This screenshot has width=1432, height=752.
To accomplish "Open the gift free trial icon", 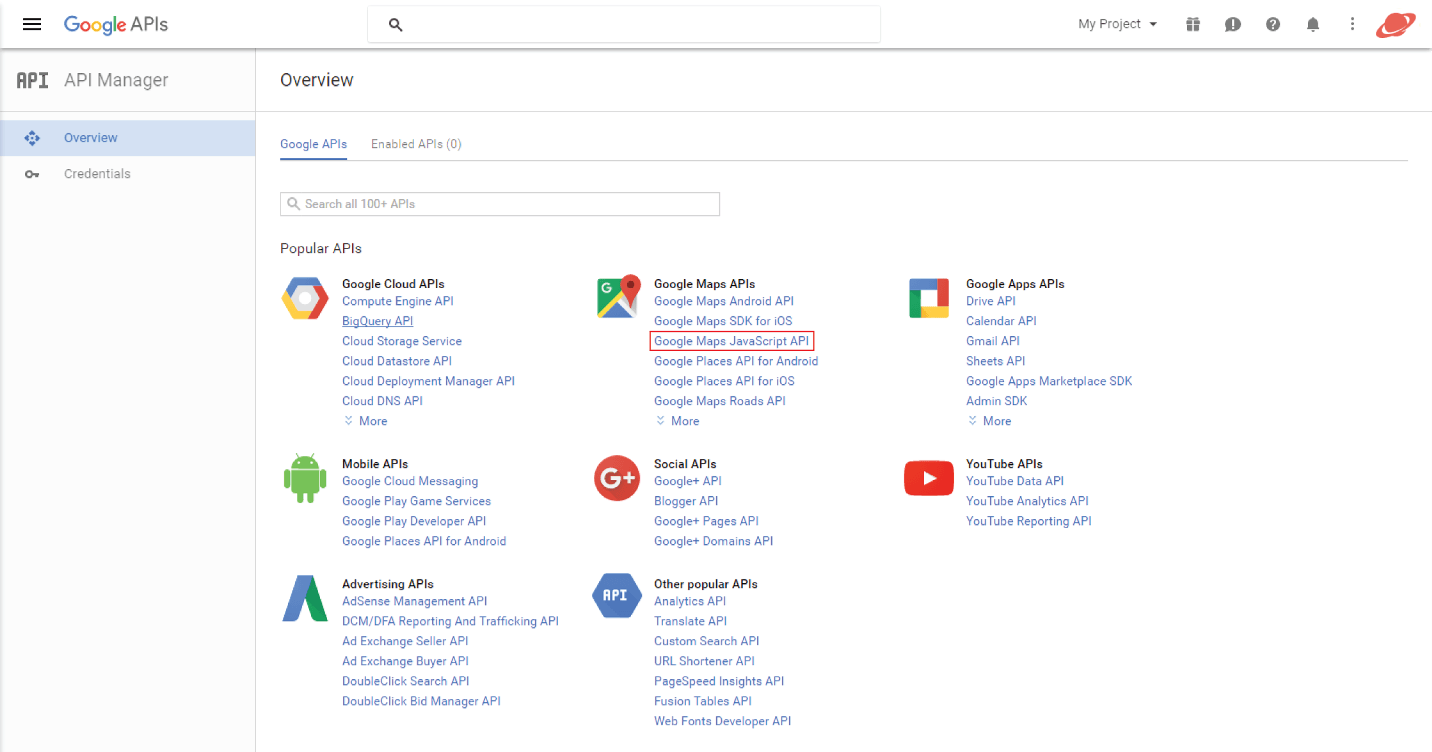I will (1193, 24).
